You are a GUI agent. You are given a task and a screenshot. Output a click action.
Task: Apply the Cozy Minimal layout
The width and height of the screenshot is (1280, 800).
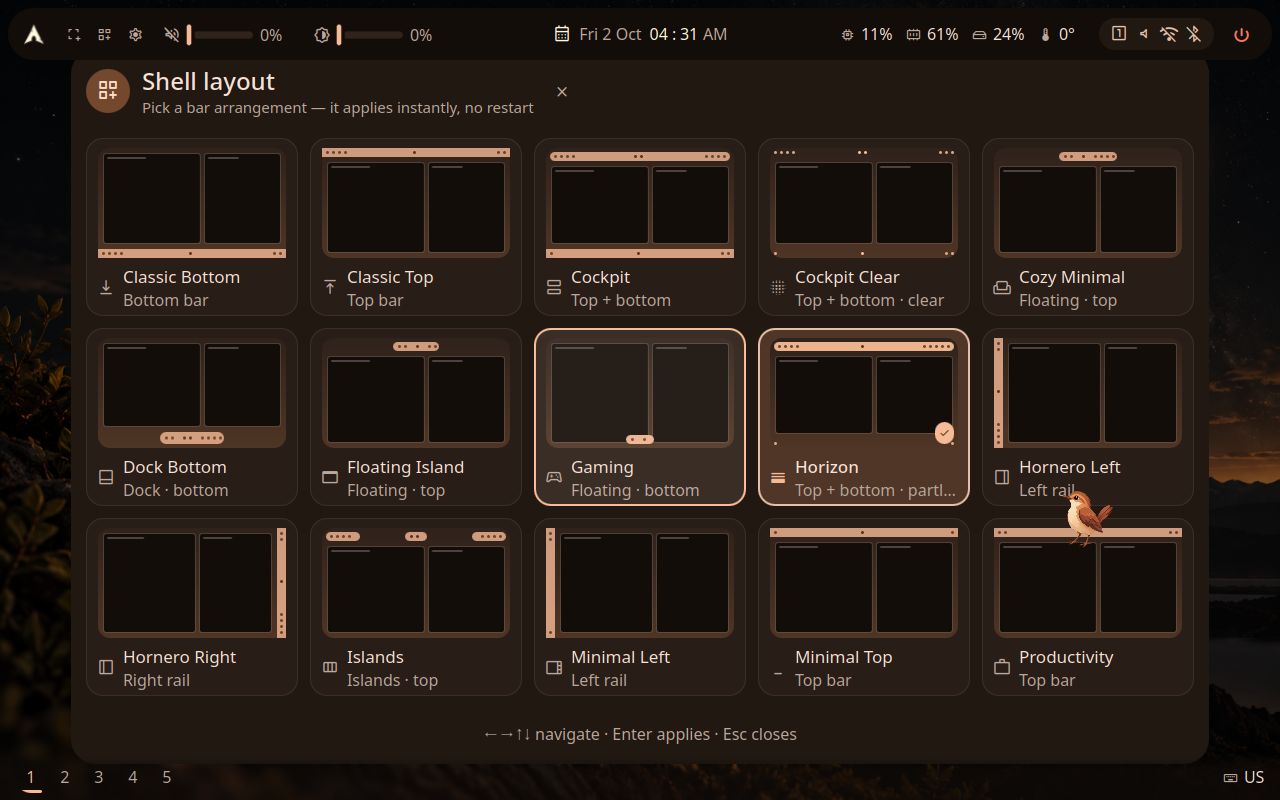(1088, 227)
